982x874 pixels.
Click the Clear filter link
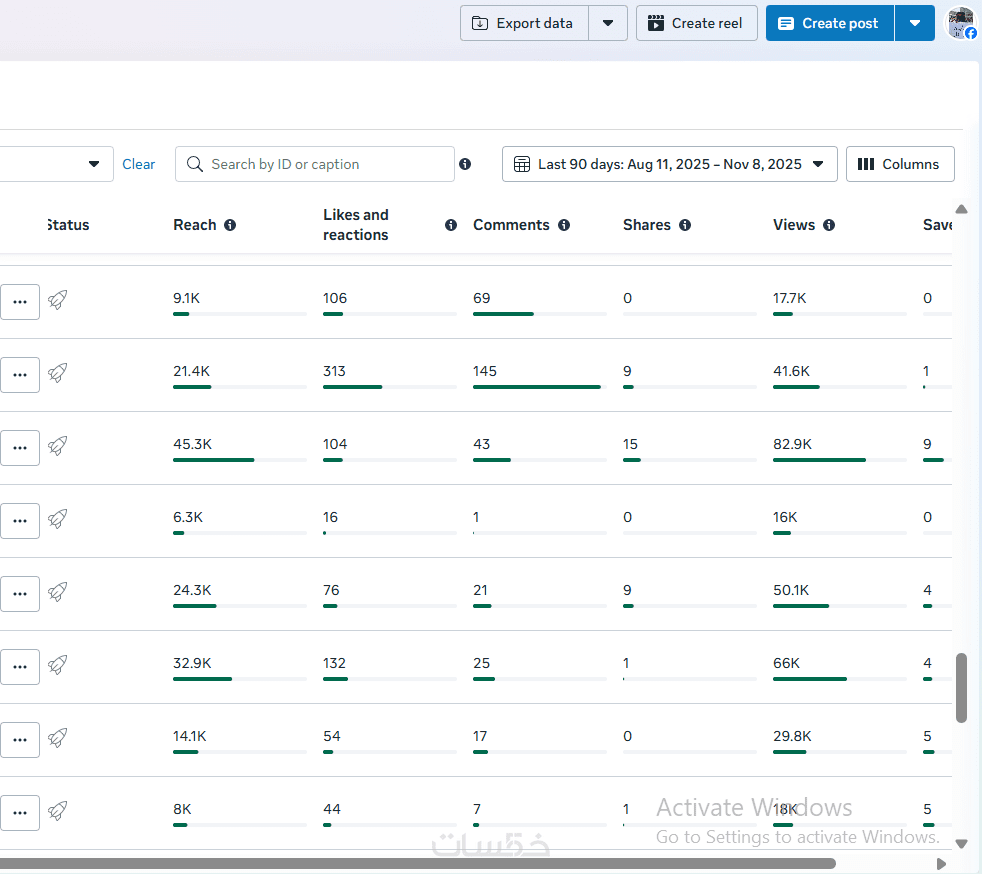pyautogui.click(x=139, y=164)
